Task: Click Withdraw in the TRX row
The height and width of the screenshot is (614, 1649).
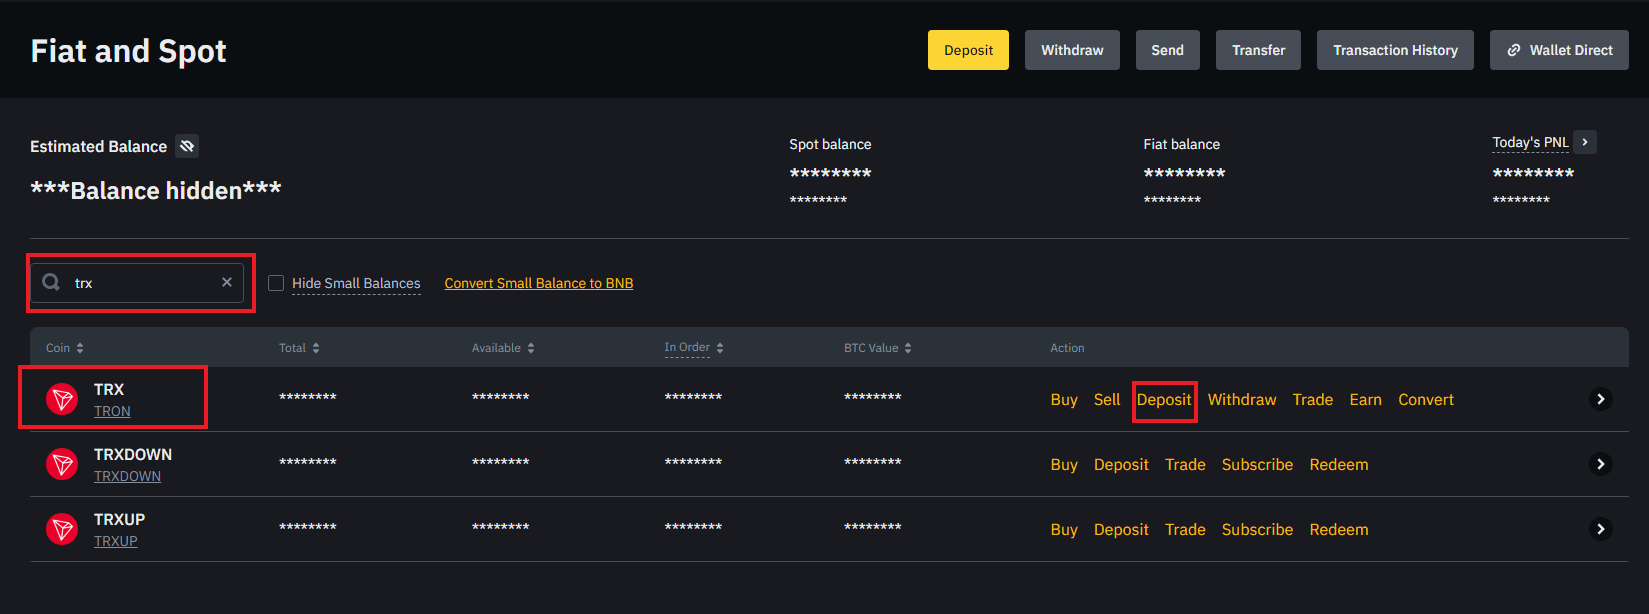Action: (x=1242, y=399)
